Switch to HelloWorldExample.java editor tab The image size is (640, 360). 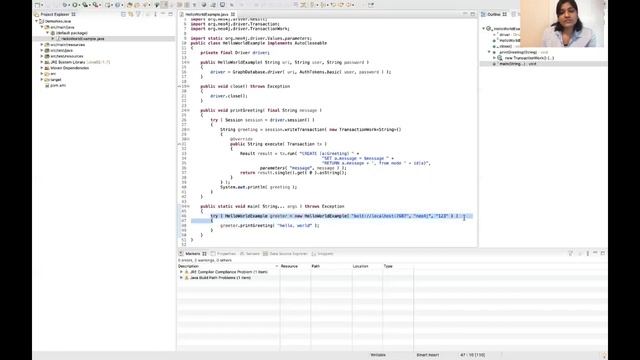pyautogui.click(x=207, y=14)
